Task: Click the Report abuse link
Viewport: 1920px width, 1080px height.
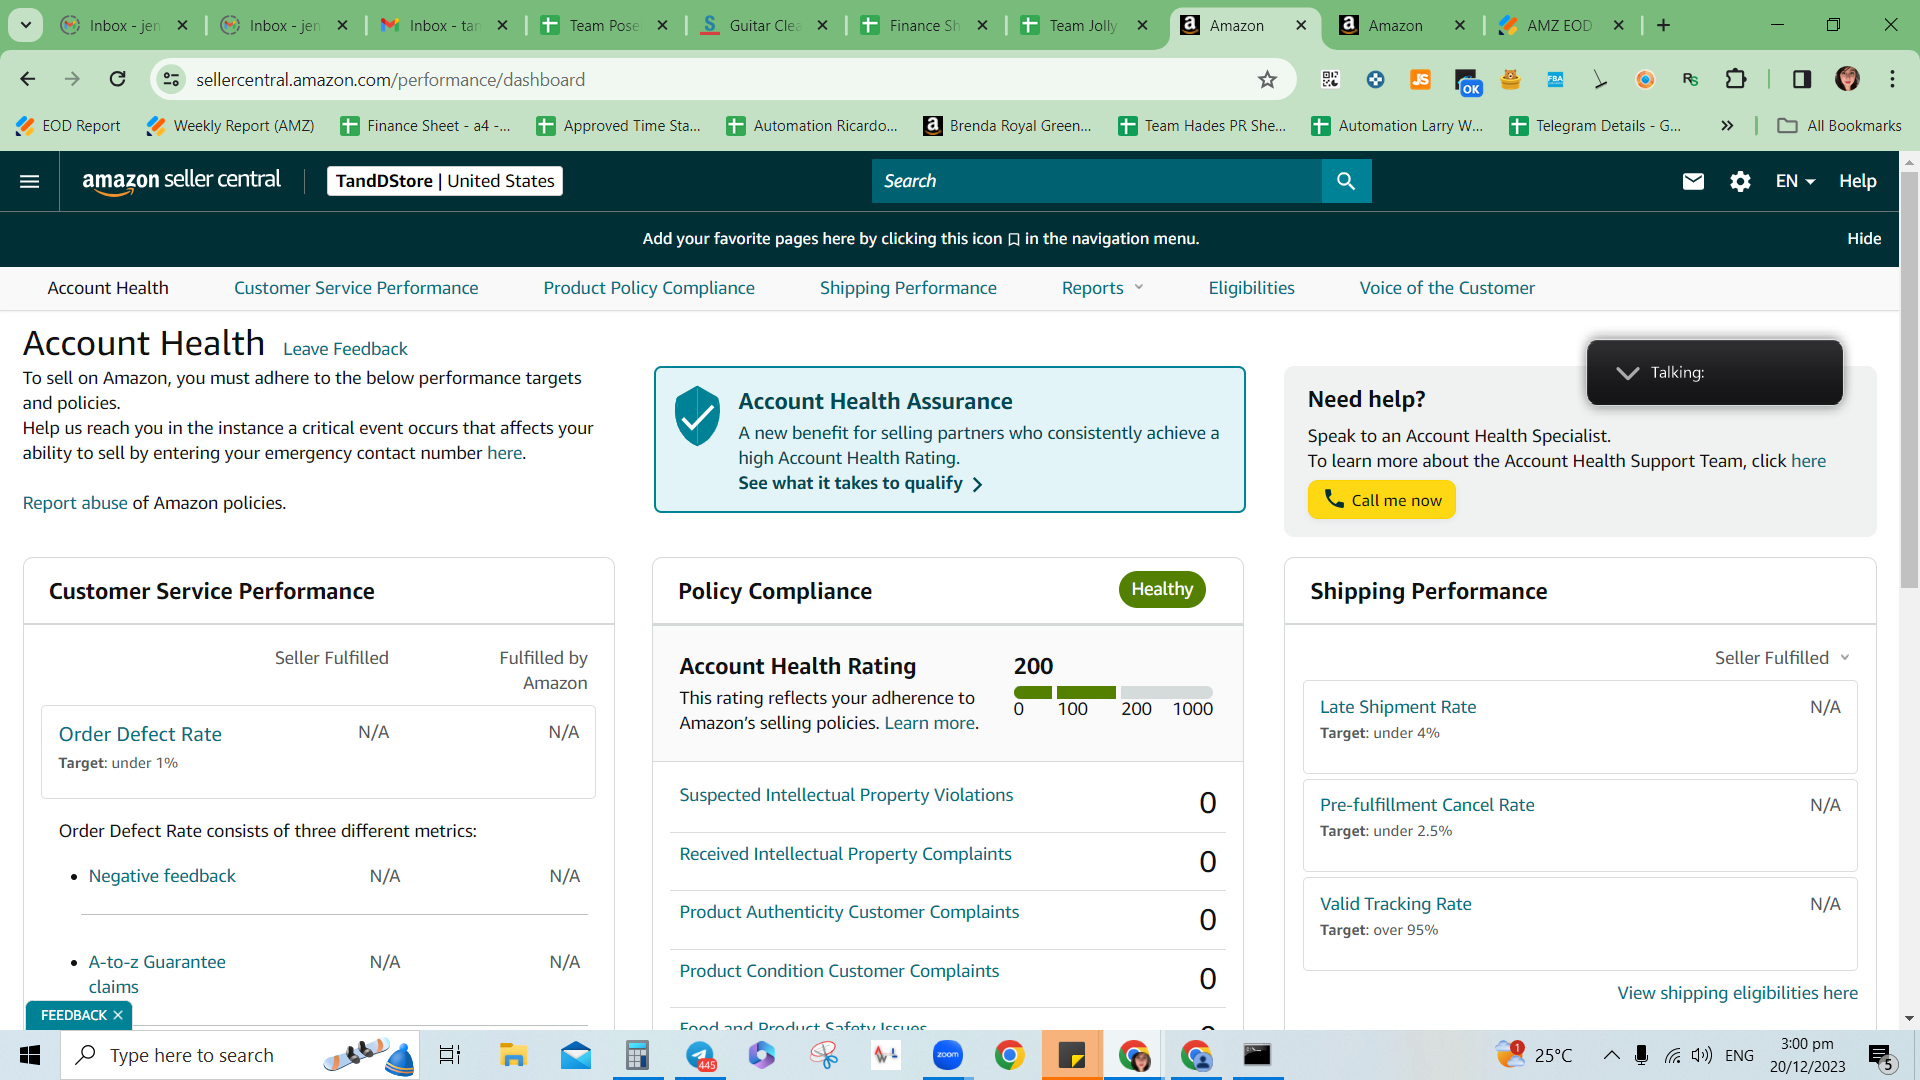Action: coord(75,503)
